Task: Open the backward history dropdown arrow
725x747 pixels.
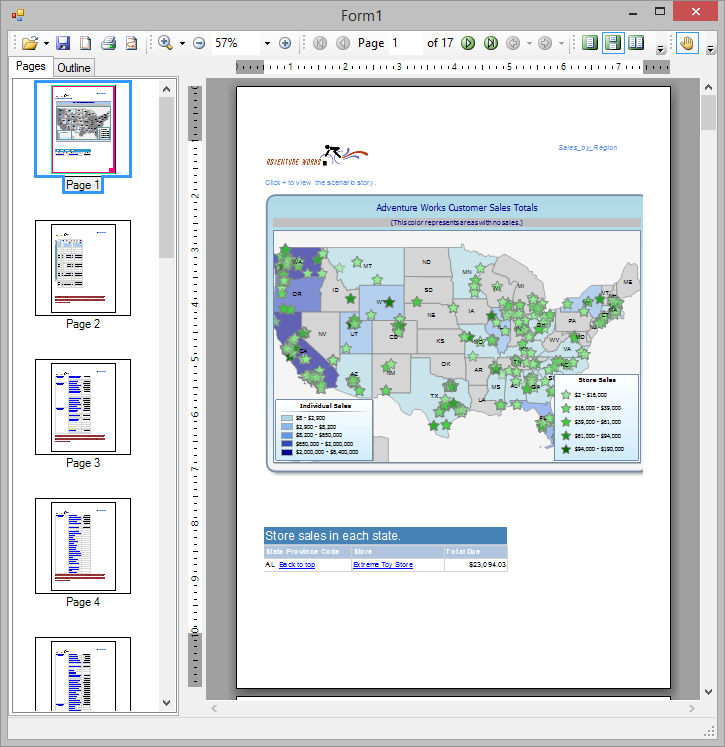Action: (x=529, y=44)
